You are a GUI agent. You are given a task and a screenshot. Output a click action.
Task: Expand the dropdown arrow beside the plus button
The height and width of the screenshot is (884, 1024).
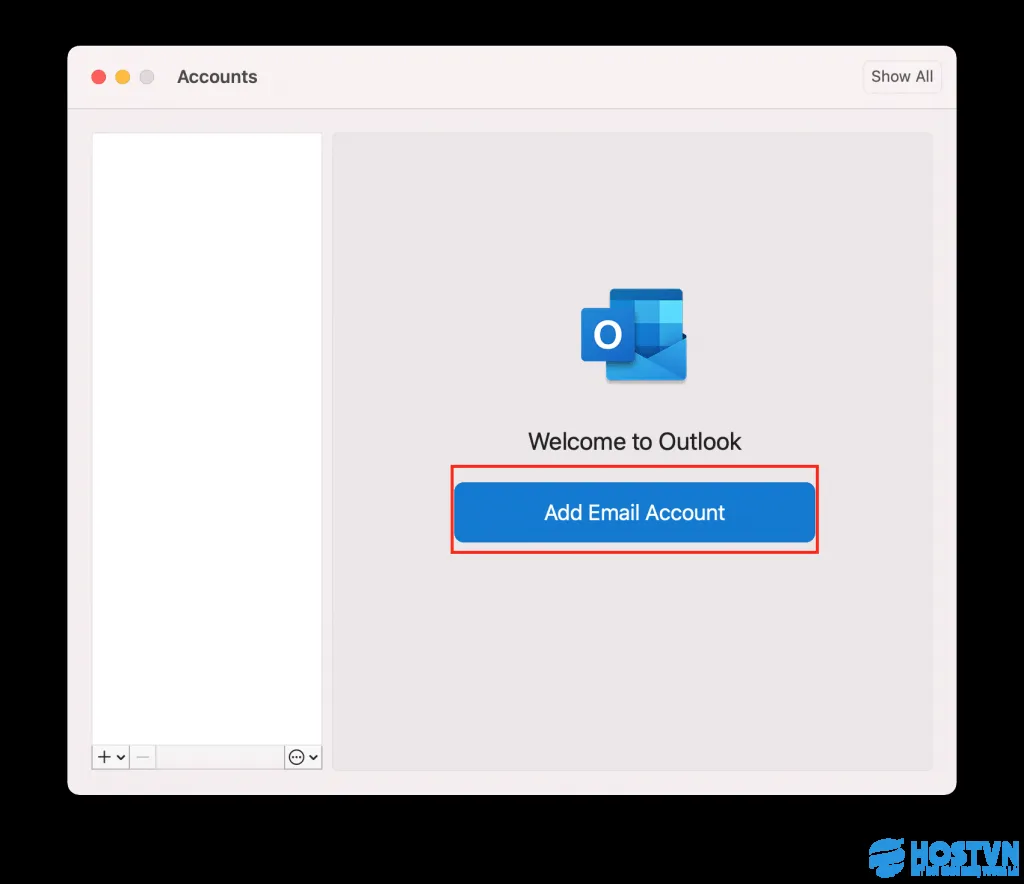(x=121, y=757)
